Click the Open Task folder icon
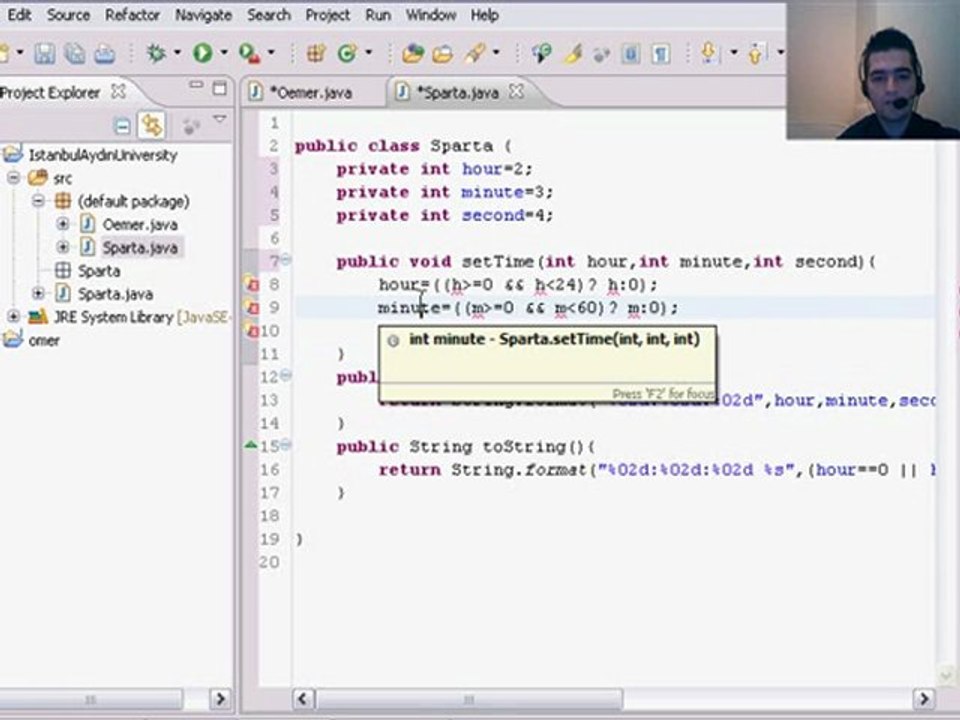The width and height of the screenshot is (960, 720). point(443,54)
